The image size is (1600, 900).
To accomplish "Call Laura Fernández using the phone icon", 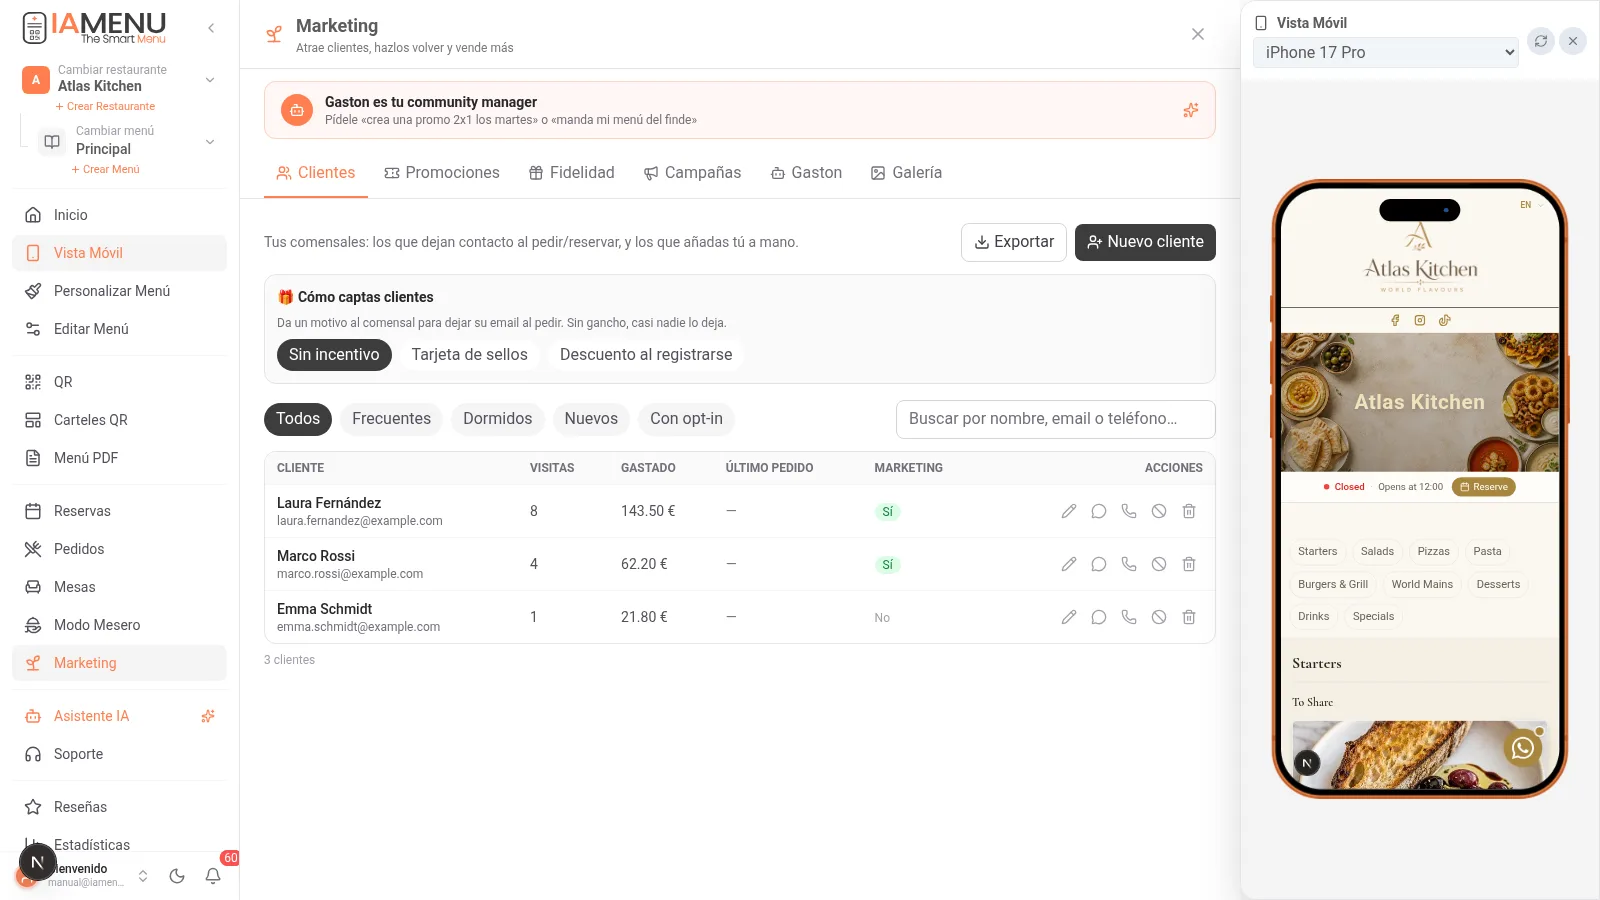I will (1129, 511).
